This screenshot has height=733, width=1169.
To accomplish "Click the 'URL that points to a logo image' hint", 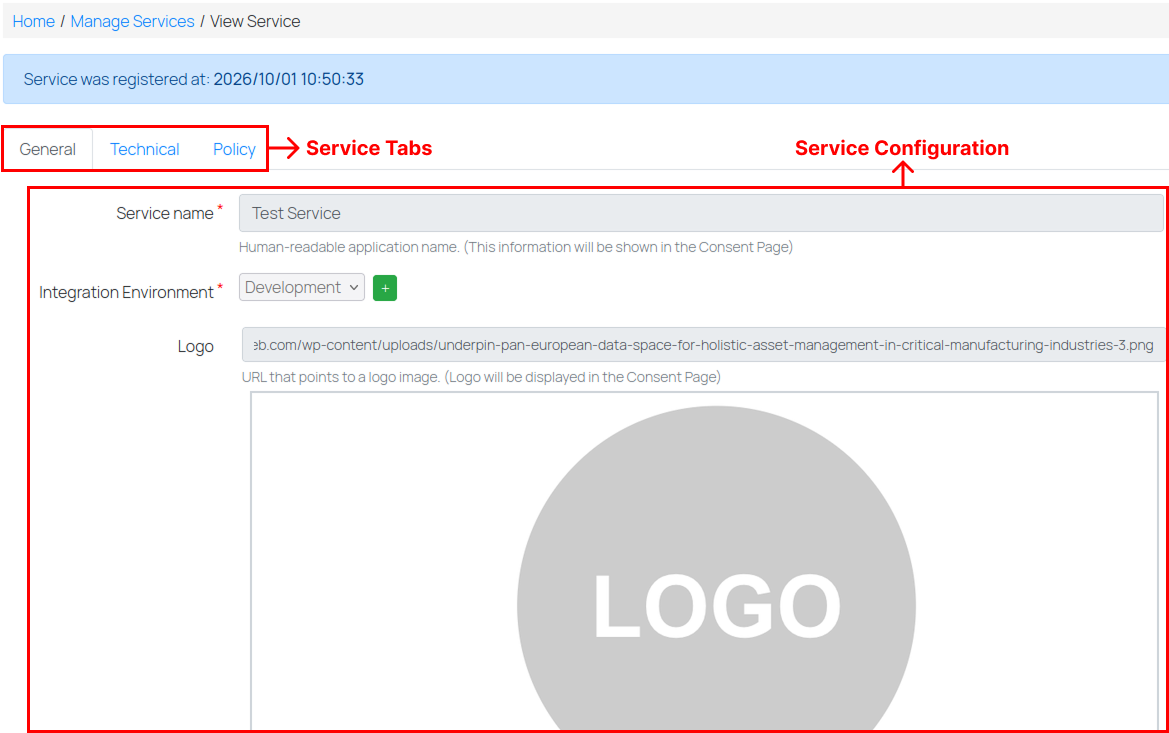I will pos(481,377).
